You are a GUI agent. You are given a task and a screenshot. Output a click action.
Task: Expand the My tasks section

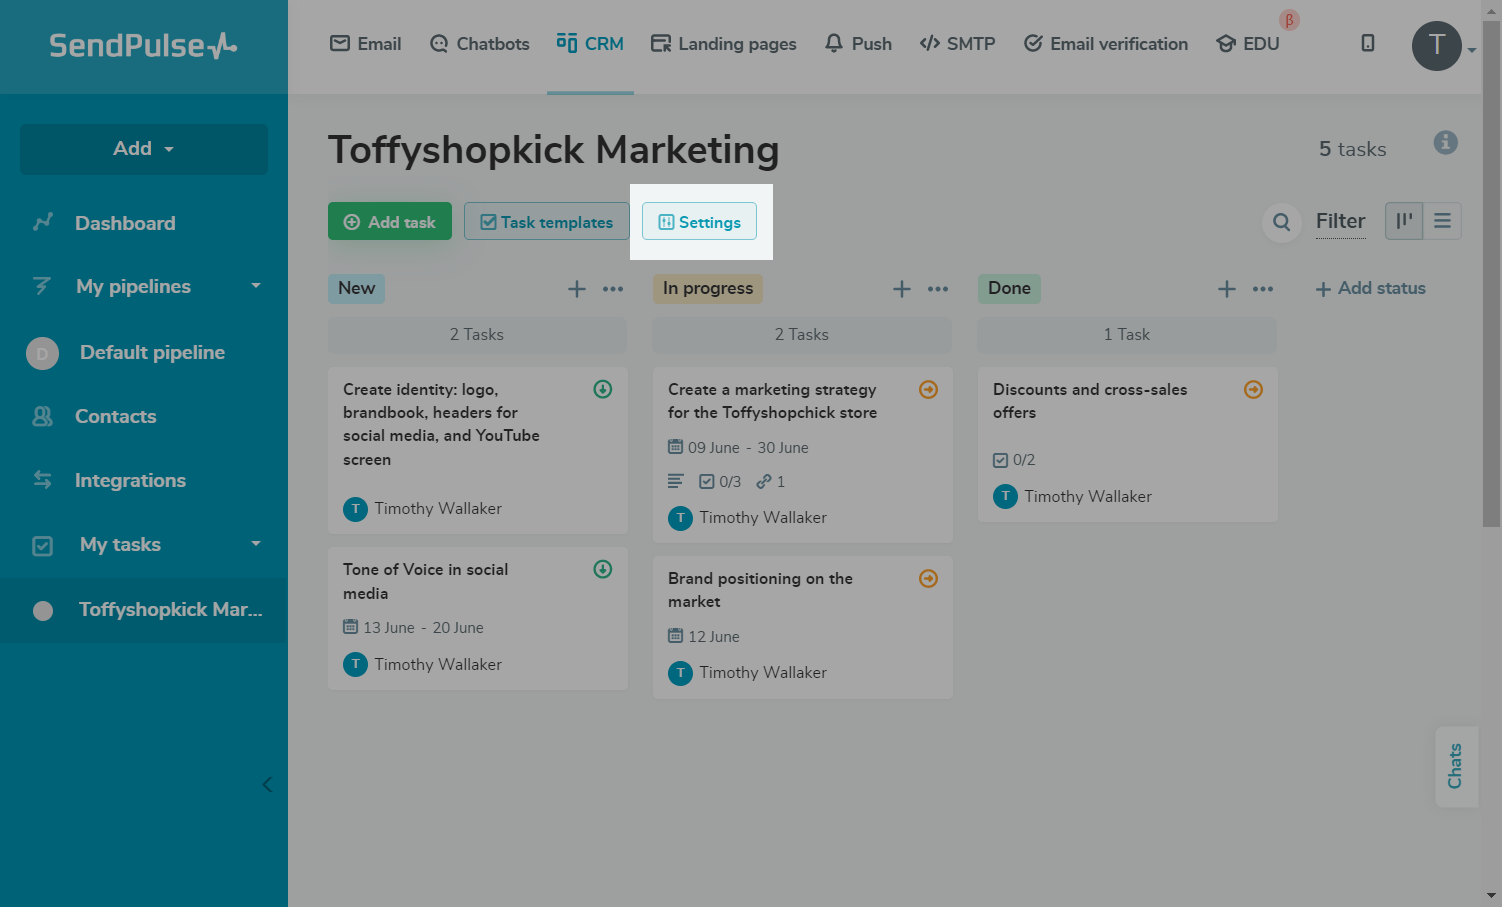pos(256,544)
